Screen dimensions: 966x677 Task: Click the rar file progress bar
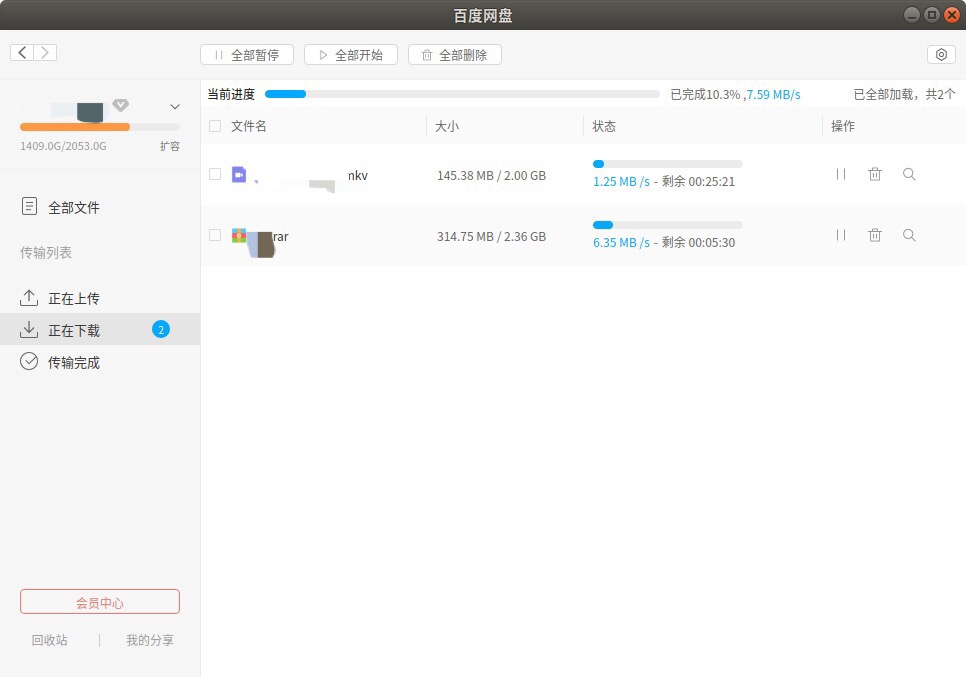click(667, 225)
